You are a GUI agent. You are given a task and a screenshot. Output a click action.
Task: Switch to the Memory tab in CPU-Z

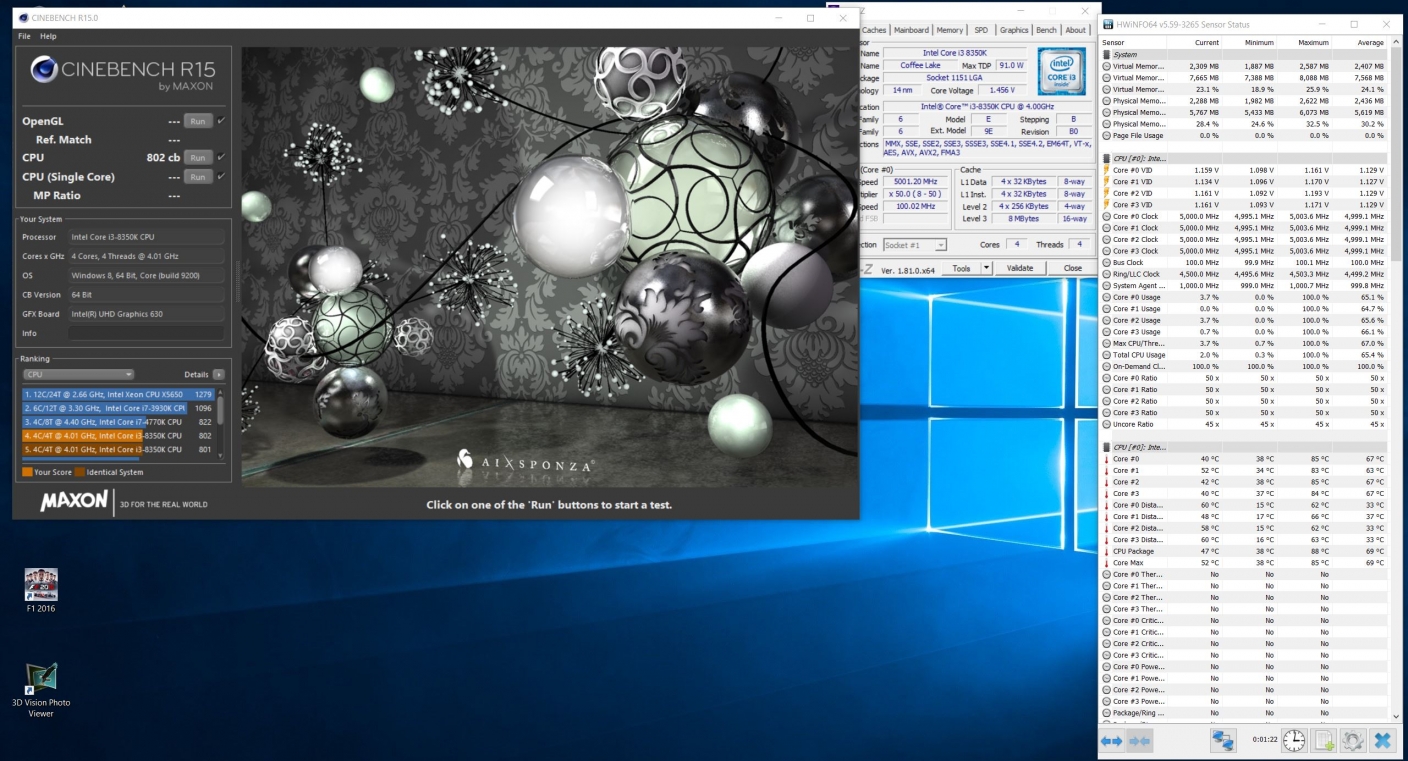coord(950,30)
